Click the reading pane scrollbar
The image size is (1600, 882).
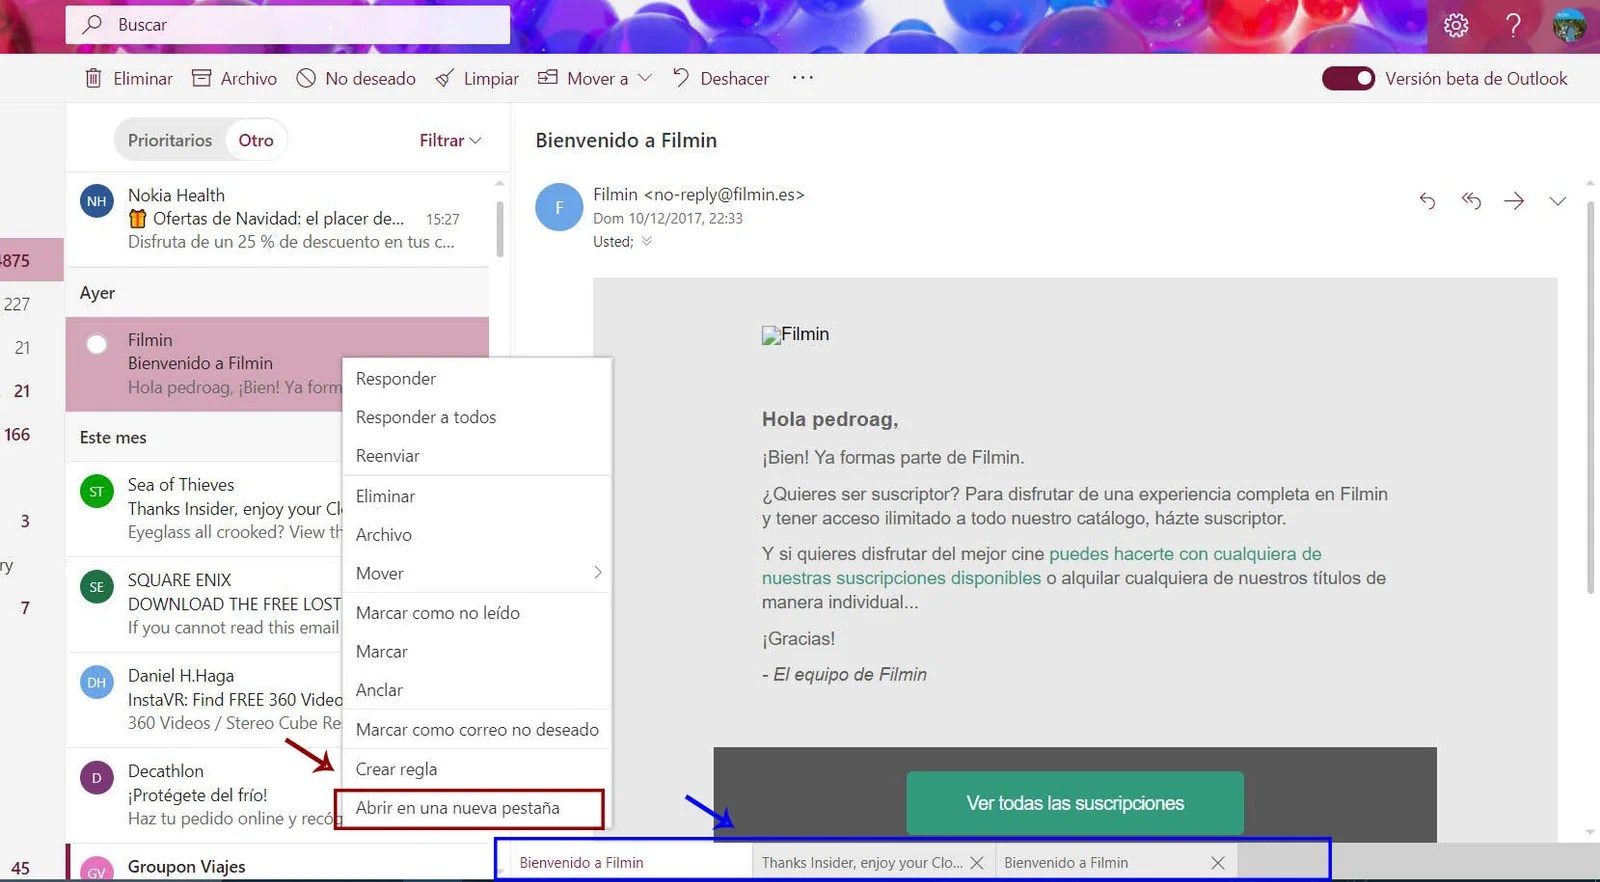1589,397
